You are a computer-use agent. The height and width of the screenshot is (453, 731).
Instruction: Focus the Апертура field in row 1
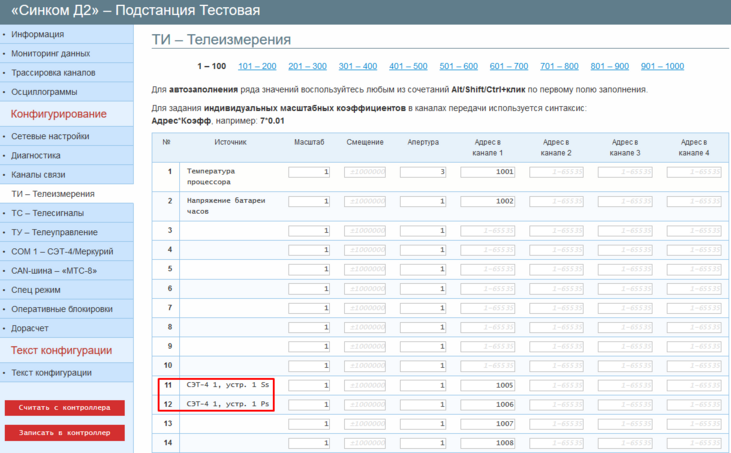422,173
